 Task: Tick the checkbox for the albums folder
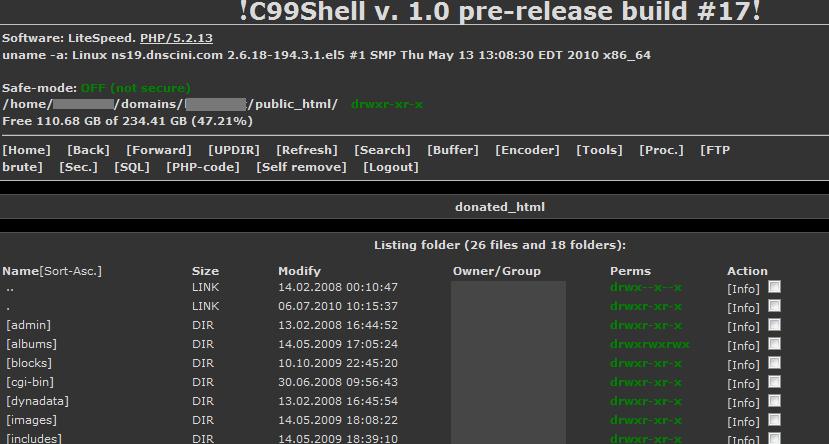[x=774, y=344]
